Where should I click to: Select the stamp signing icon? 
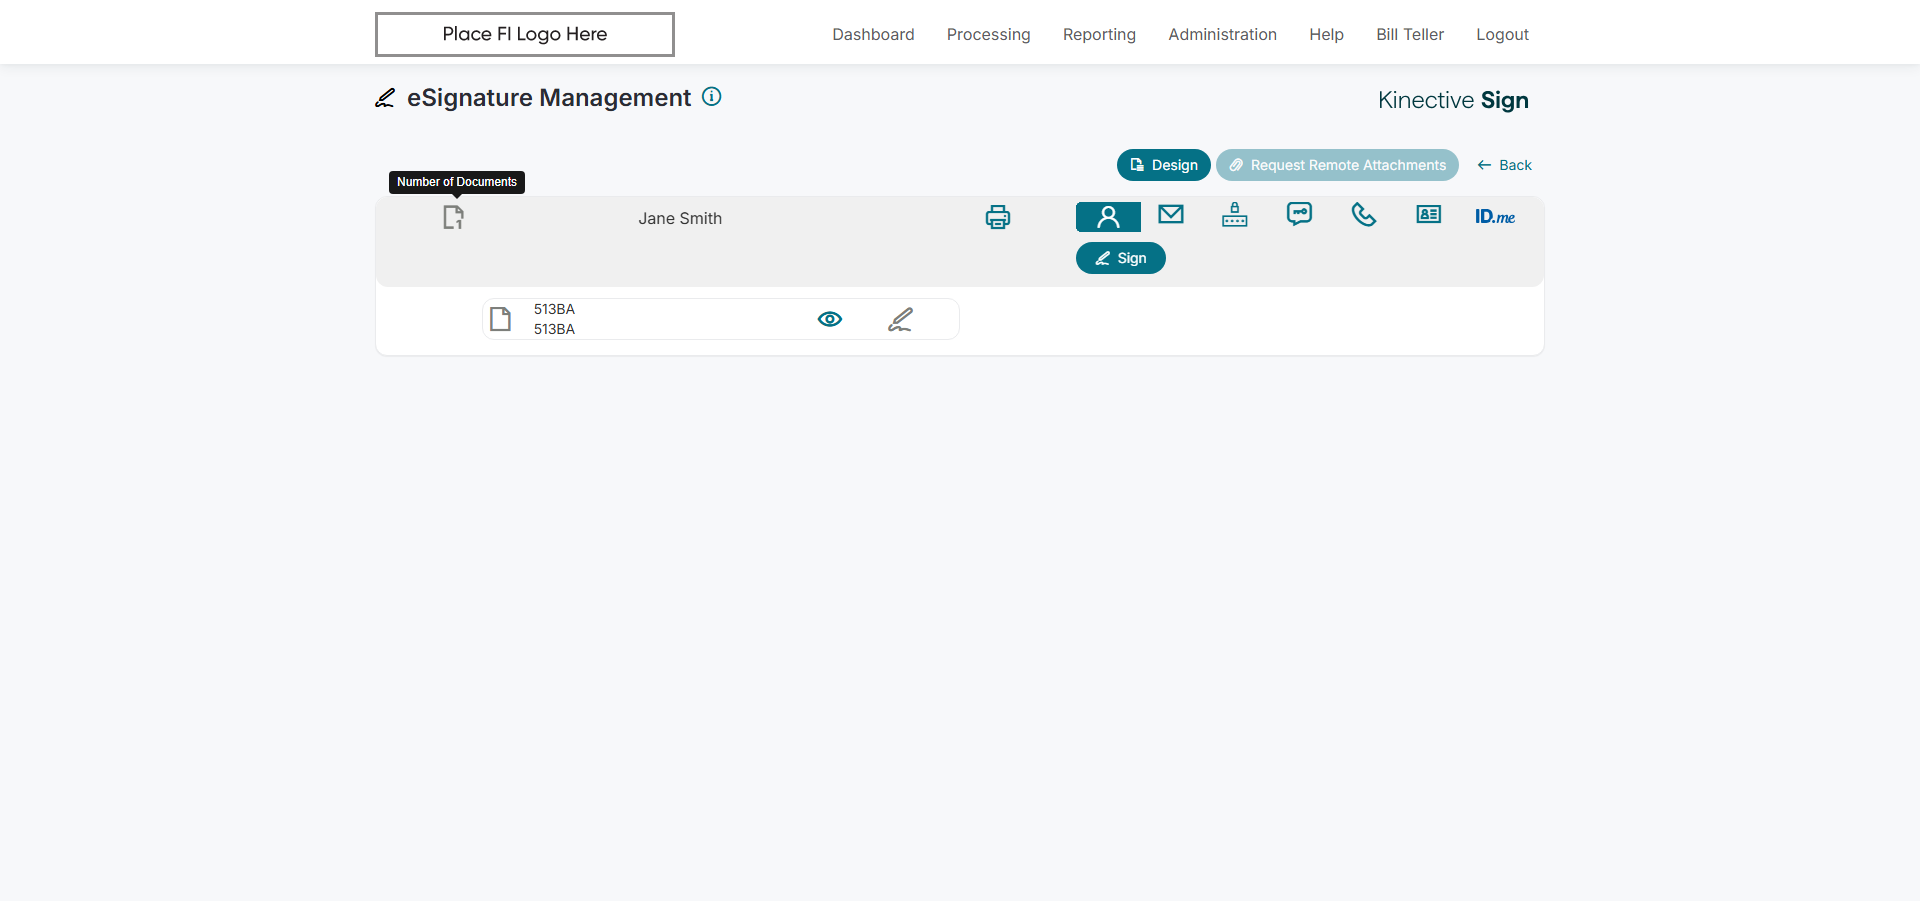click(x=1235, y=214)
